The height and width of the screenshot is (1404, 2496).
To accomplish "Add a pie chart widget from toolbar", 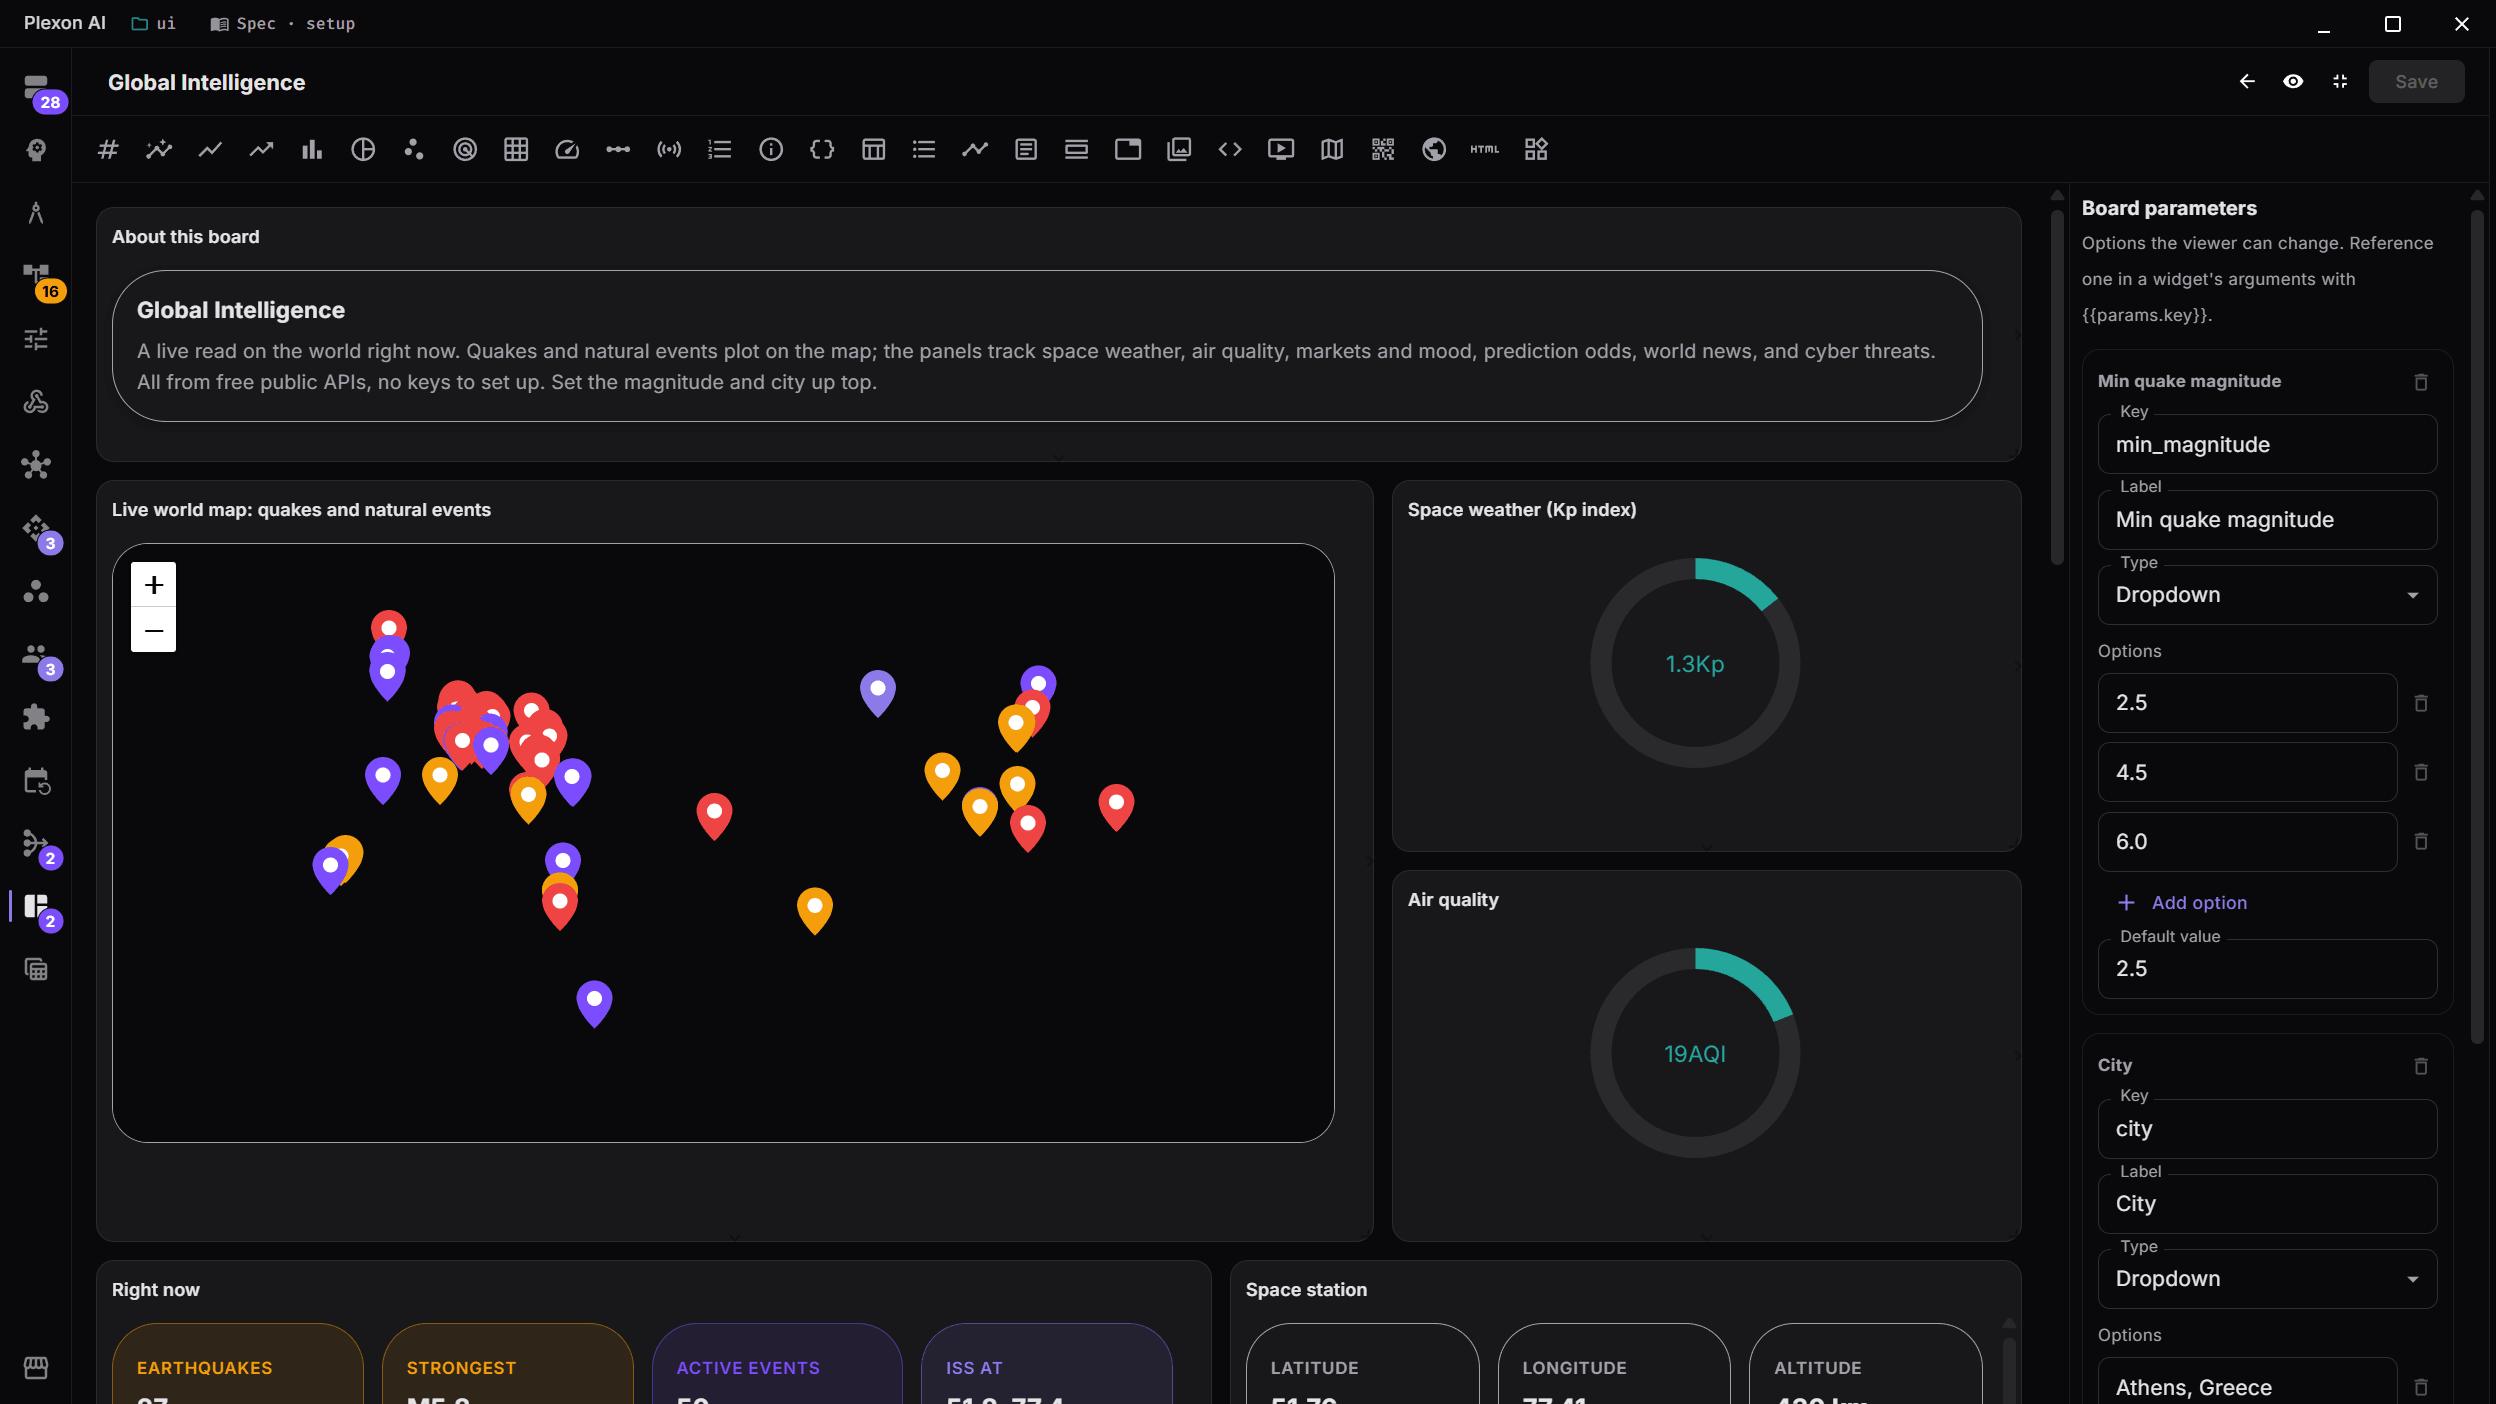I will coord(363,150).
